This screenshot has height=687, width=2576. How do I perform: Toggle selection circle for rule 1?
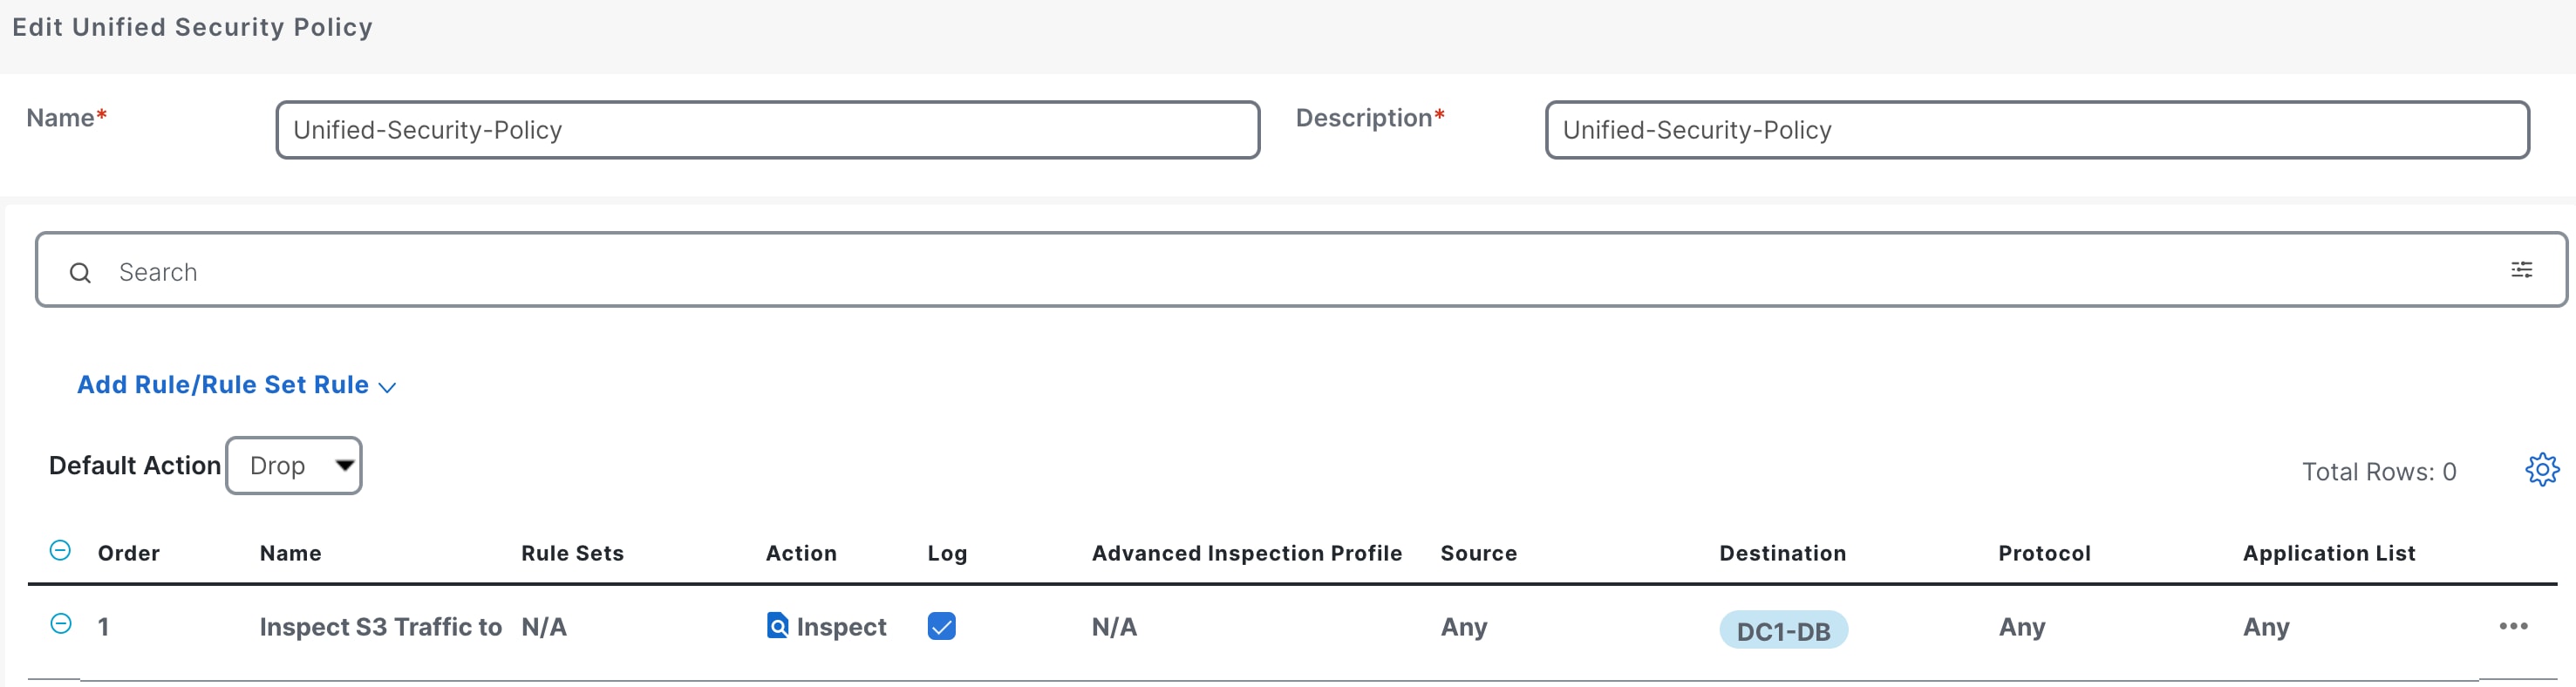61,624
